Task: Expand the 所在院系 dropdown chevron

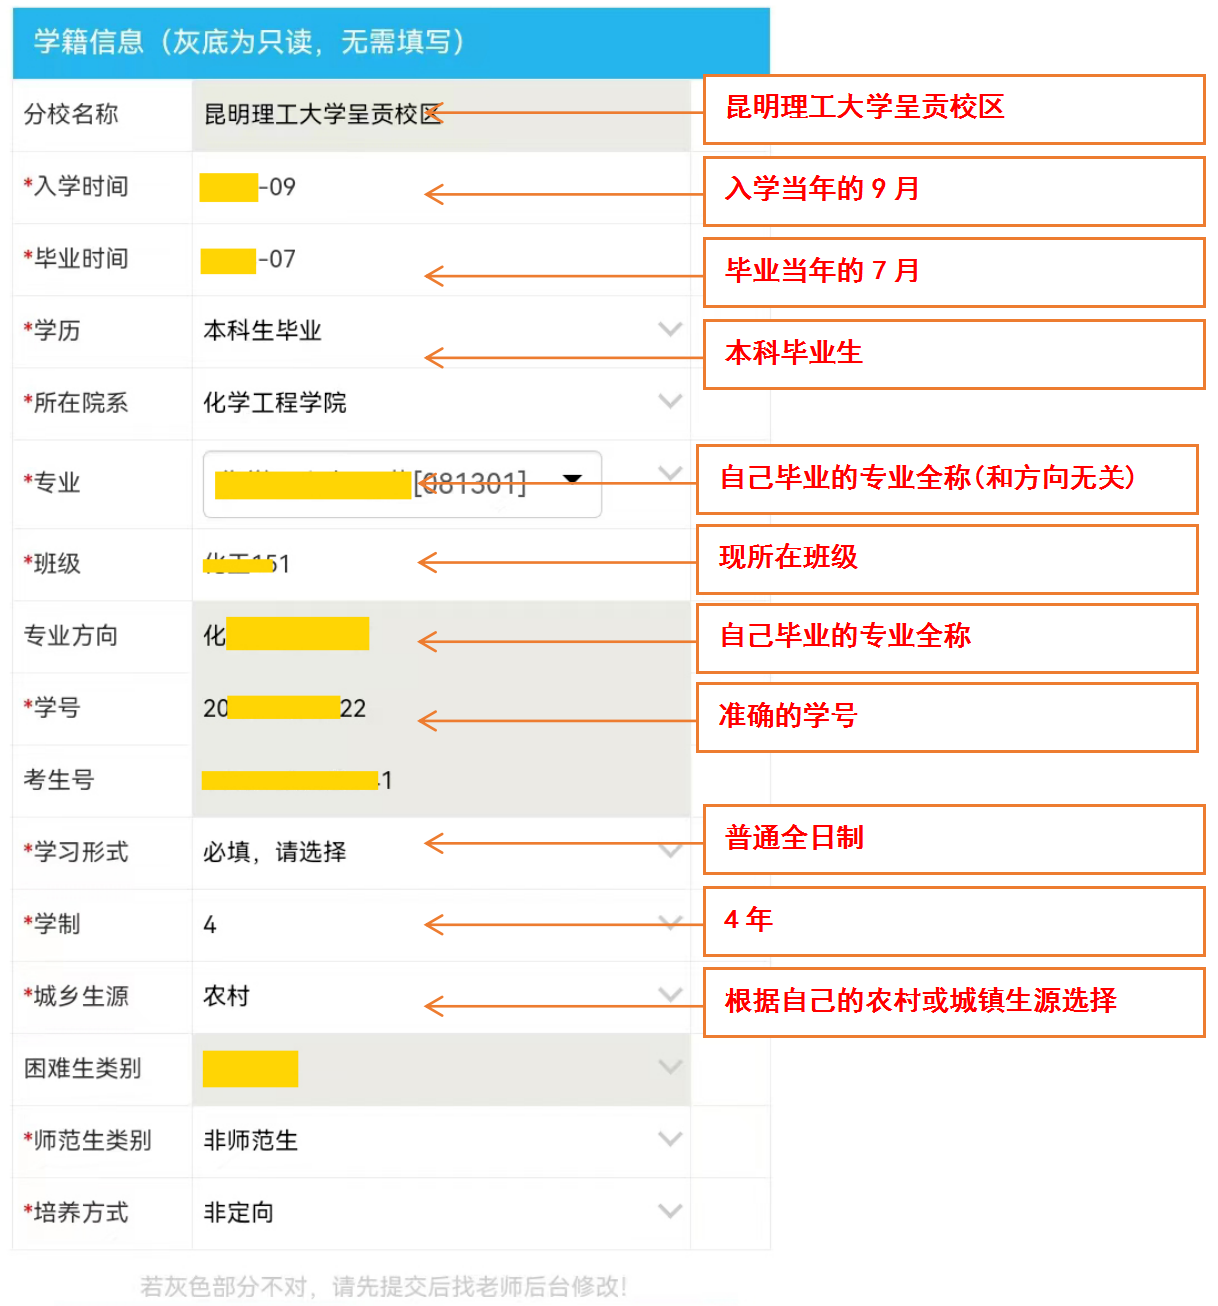Action: tap(670, 401)
